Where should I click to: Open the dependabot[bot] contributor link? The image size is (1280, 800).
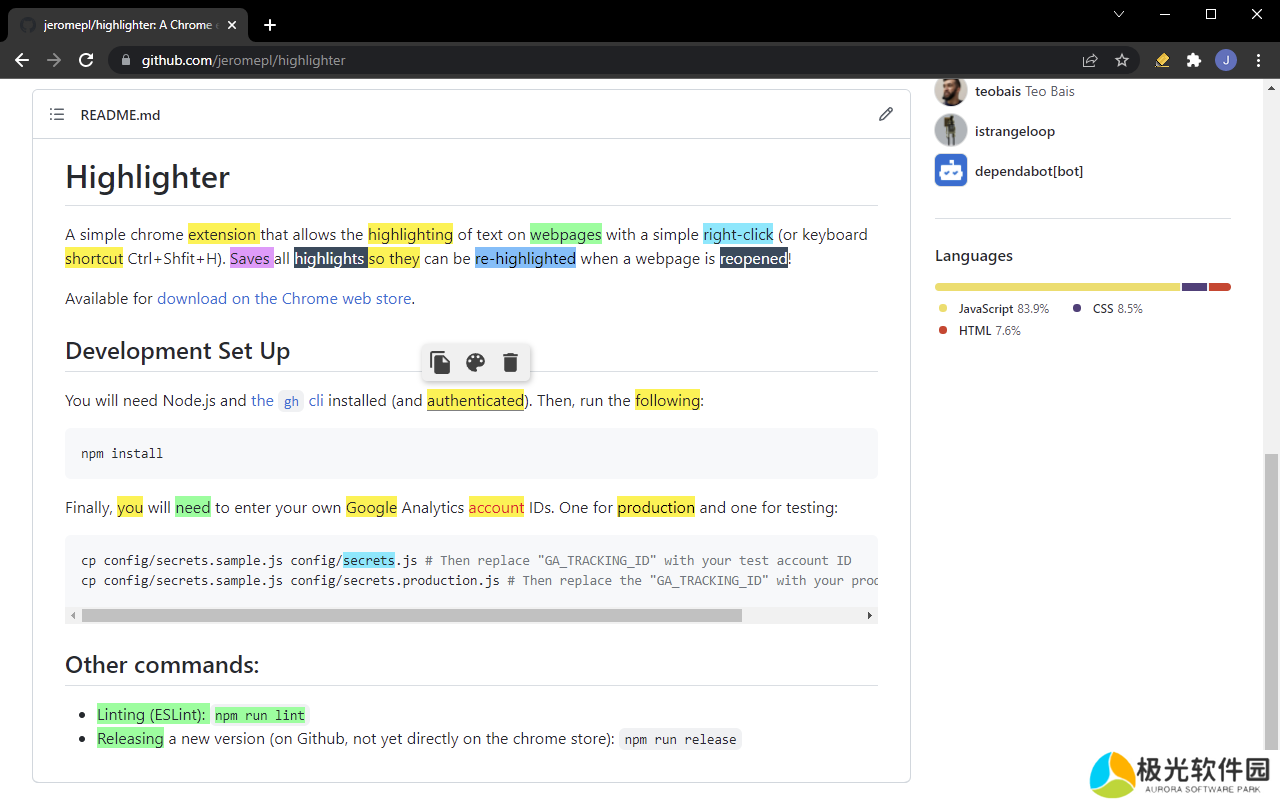click(x=1028, y=171)
